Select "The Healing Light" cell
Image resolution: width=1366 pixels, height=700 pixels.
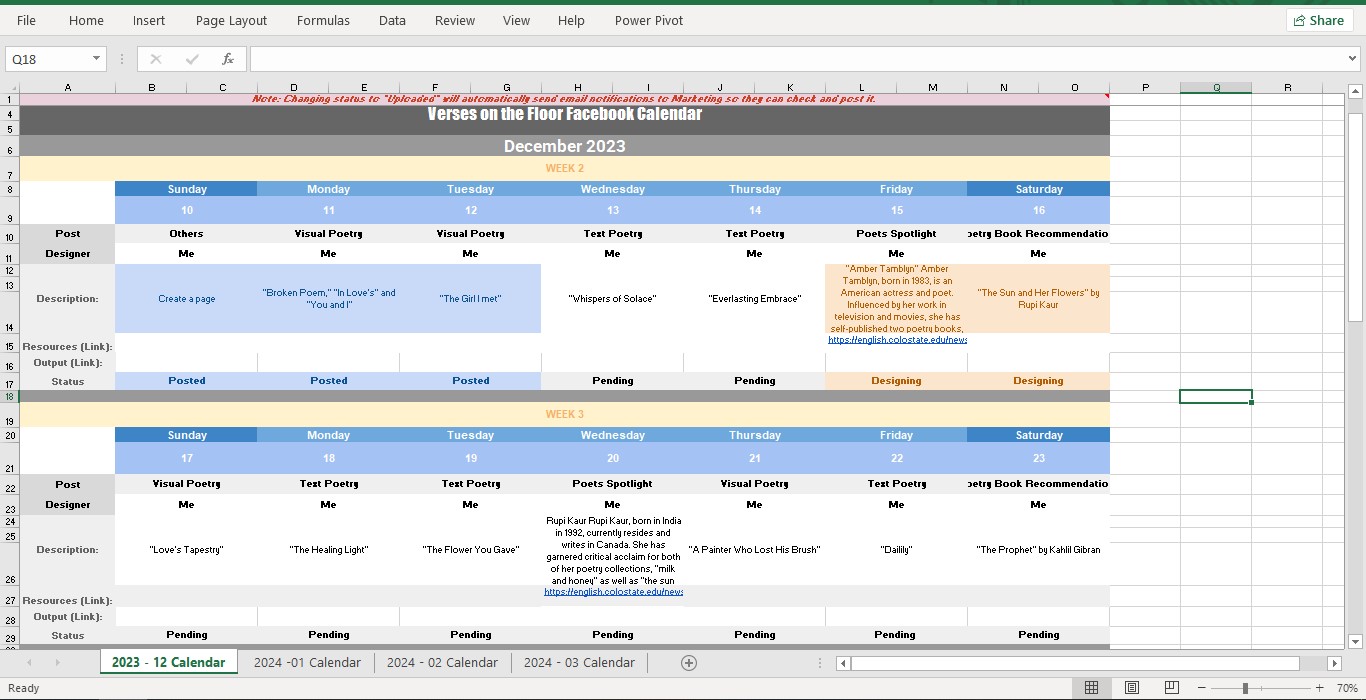click(328, 549)
